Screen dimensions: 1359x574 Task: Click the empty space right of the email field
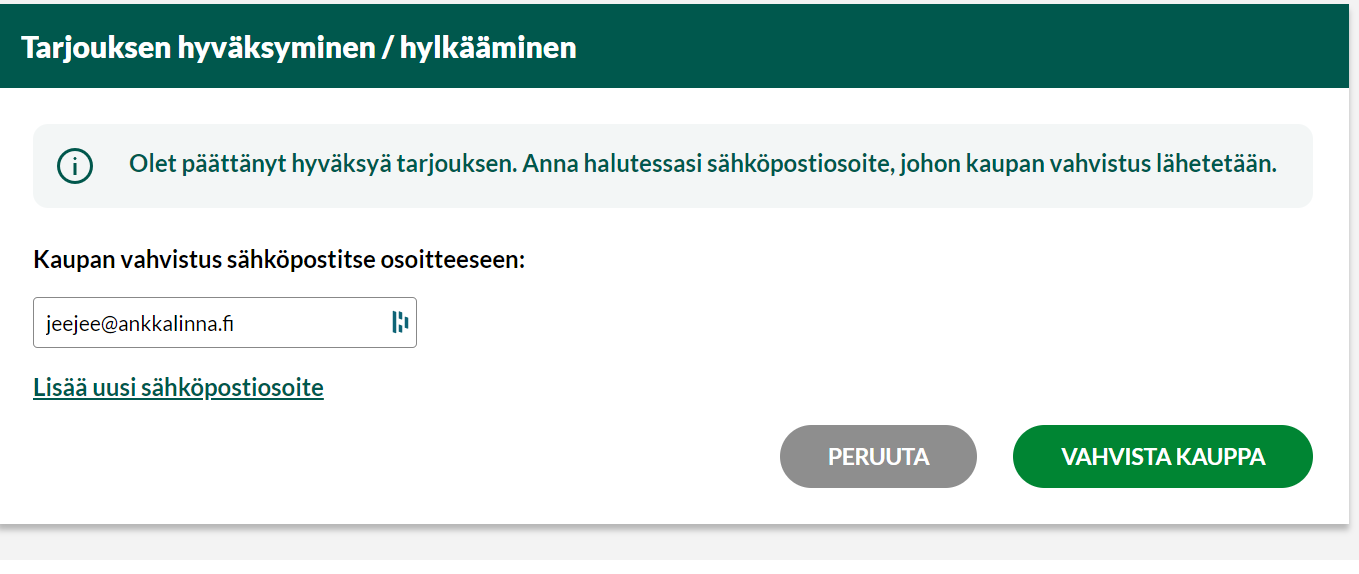coord(800,323)
